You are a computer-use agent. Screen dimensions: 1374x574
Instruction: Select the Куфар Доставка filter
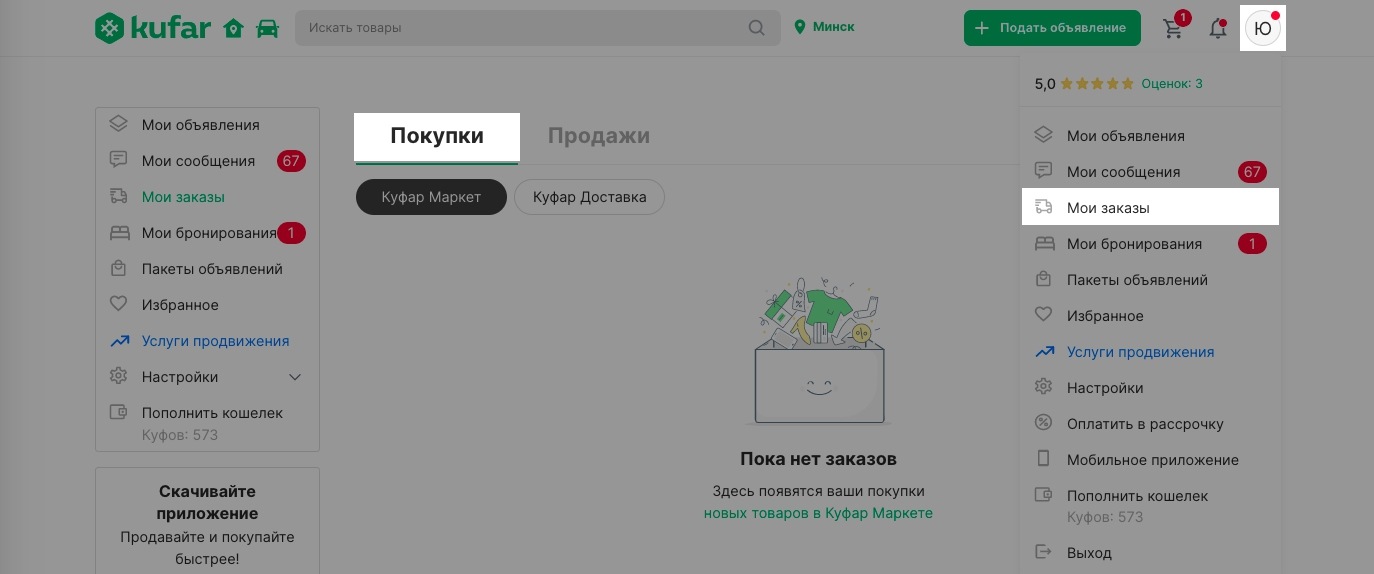tap(589, 197)
